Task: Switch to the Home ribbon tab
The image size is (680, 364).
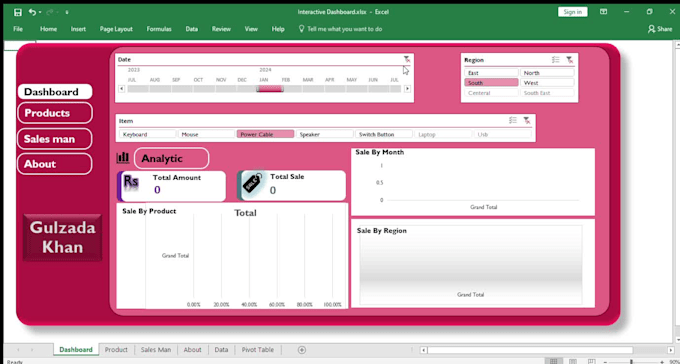Action: (48, 29)
